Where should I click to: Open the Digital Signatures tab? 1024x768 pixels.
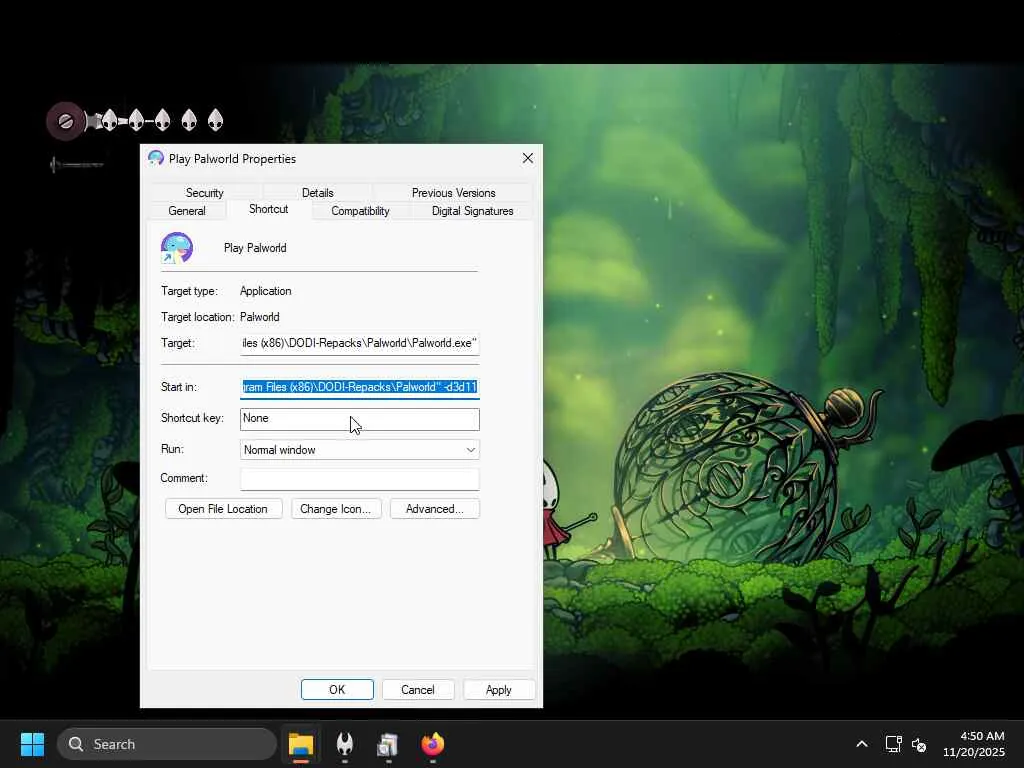[x=472, y=211]
